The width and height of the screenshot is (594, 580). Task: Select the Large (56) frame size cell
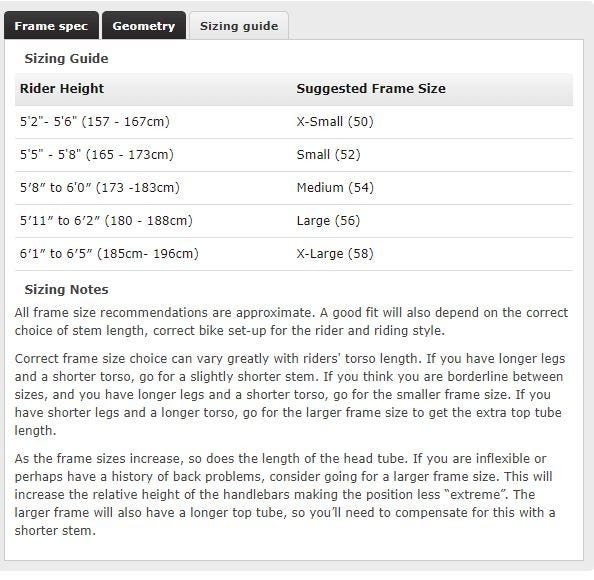tap(328, 220)
